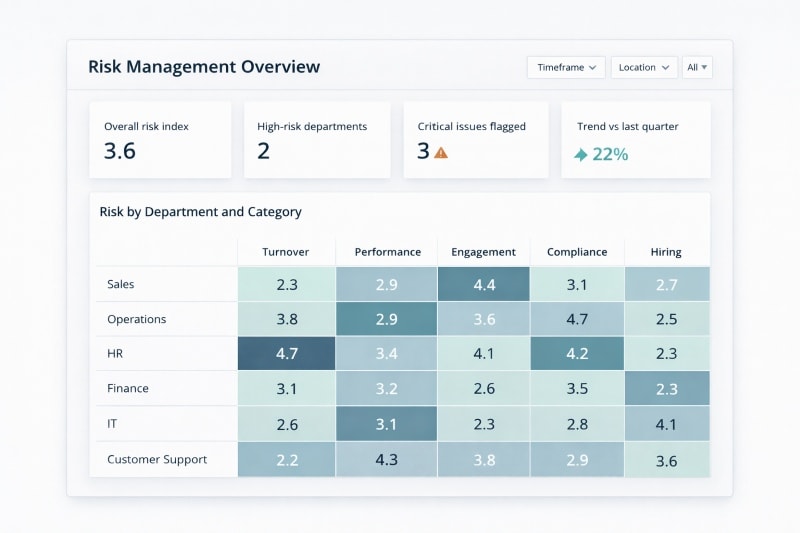The image size is (800, 533).
Task: Select the Critical issues flagged card
Action: pyautogui.click(x=476, y=140)
